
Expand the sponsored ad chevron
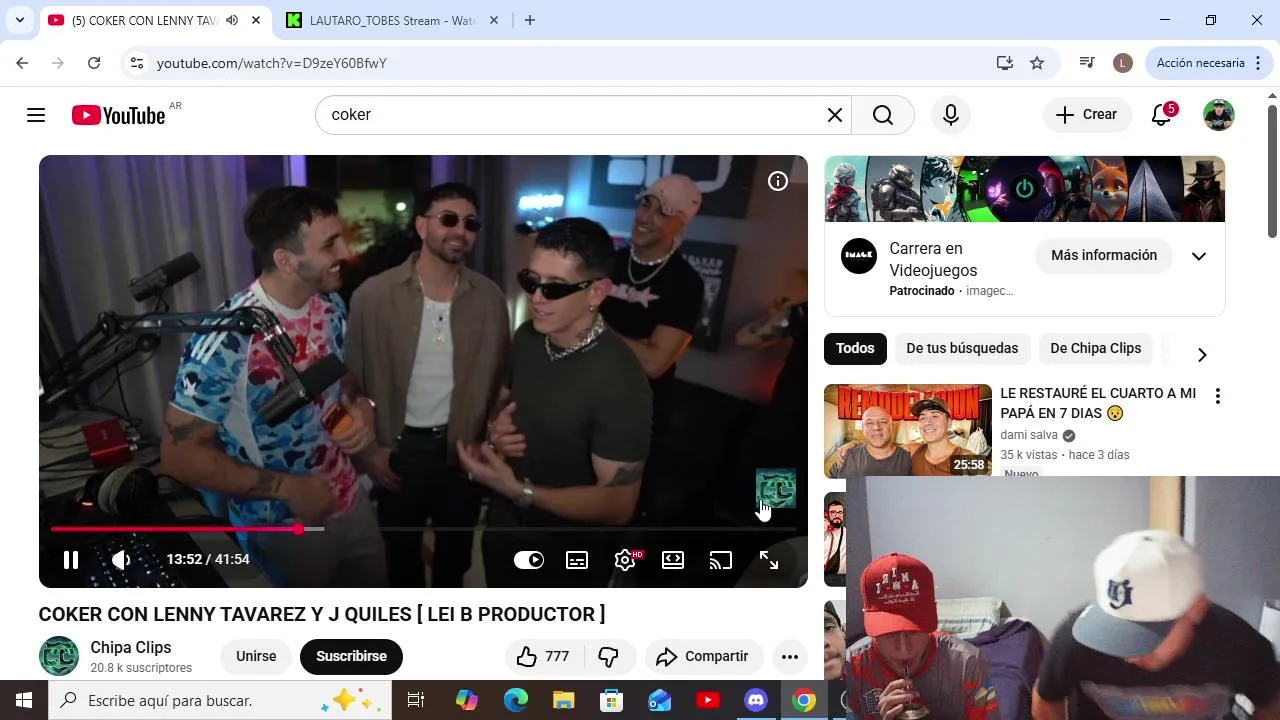tap(1199, 256)
